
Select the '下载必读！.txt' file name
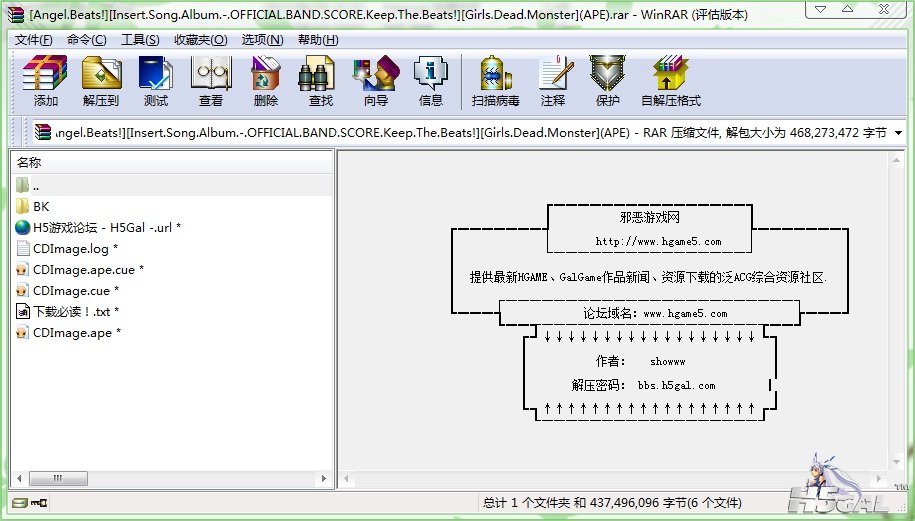coord(76,312)
